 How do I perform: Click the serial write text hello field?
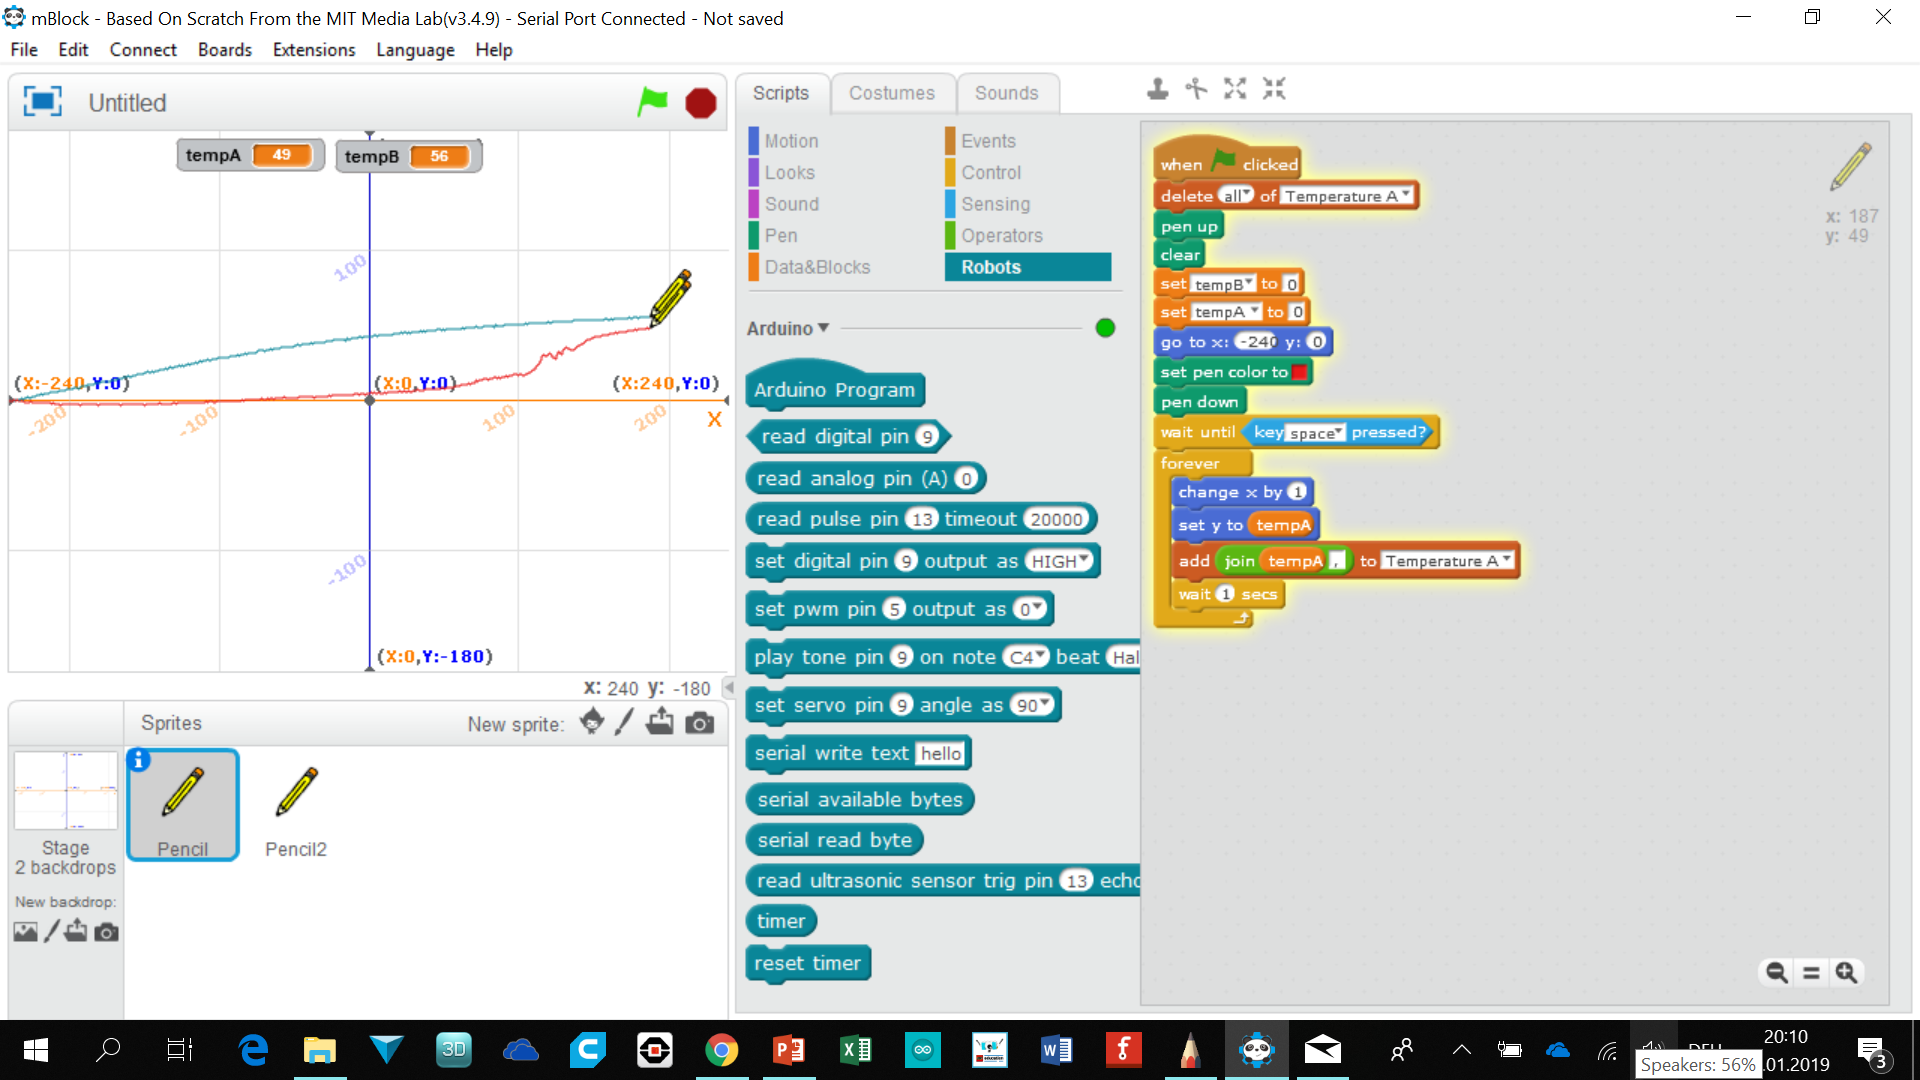941,754
